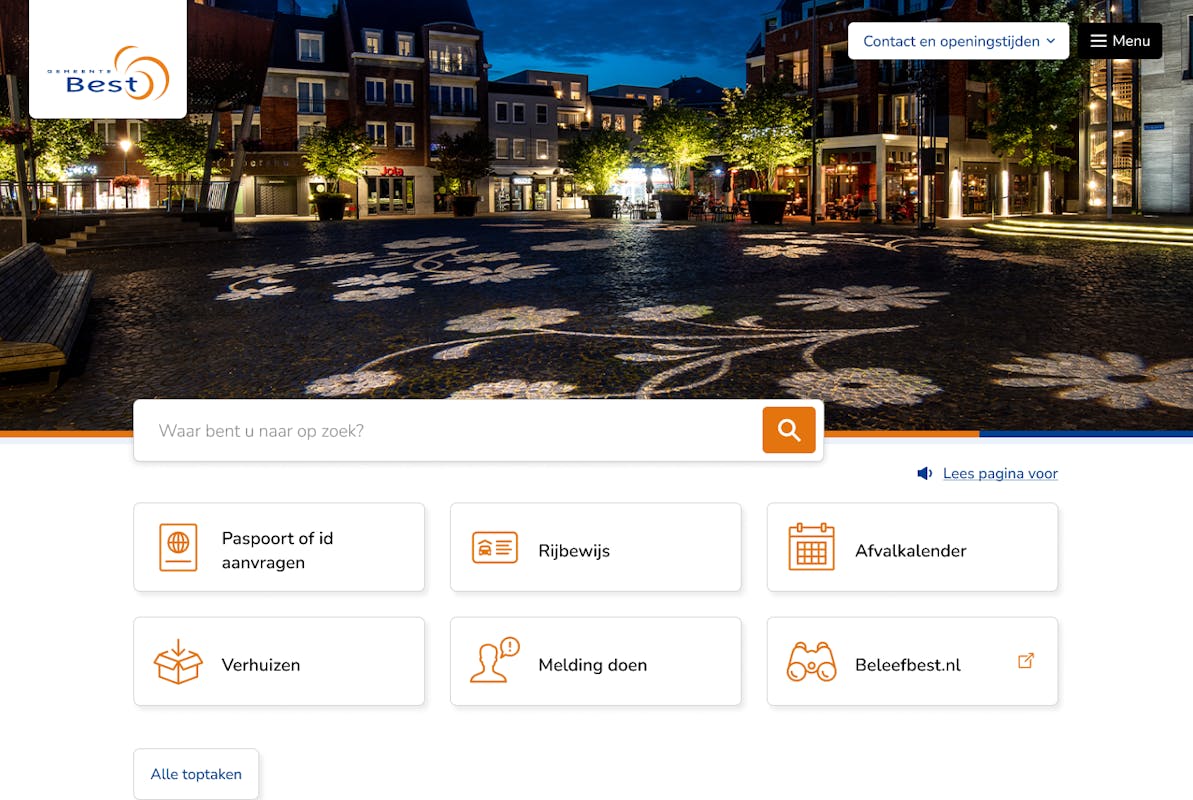Click the passport icon
1193x800 pixels.
[178, 548]
